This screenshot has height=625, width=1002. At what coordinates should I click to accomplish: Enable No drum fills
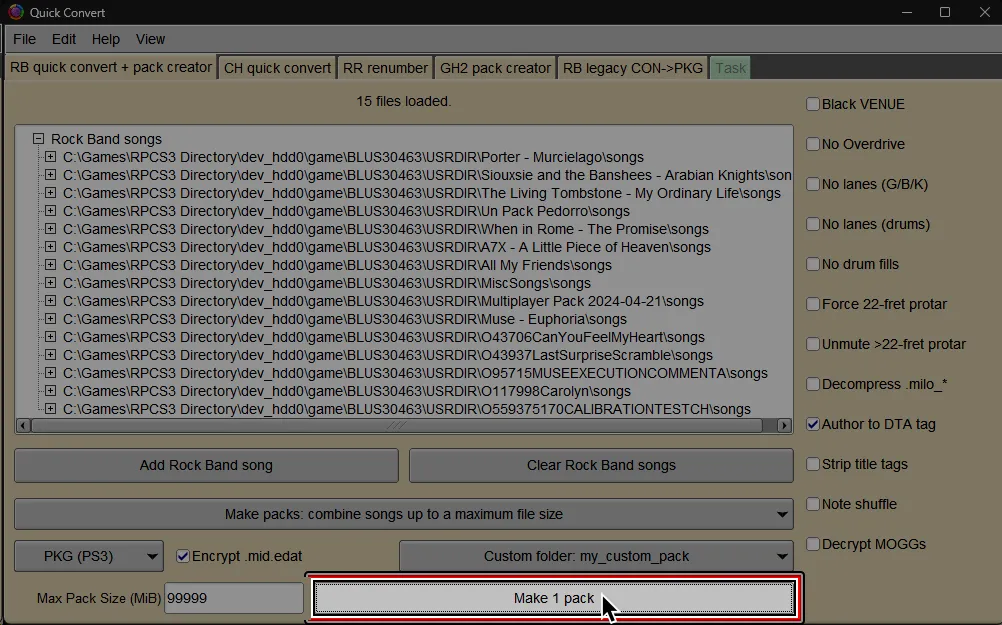tap(813, 263)
